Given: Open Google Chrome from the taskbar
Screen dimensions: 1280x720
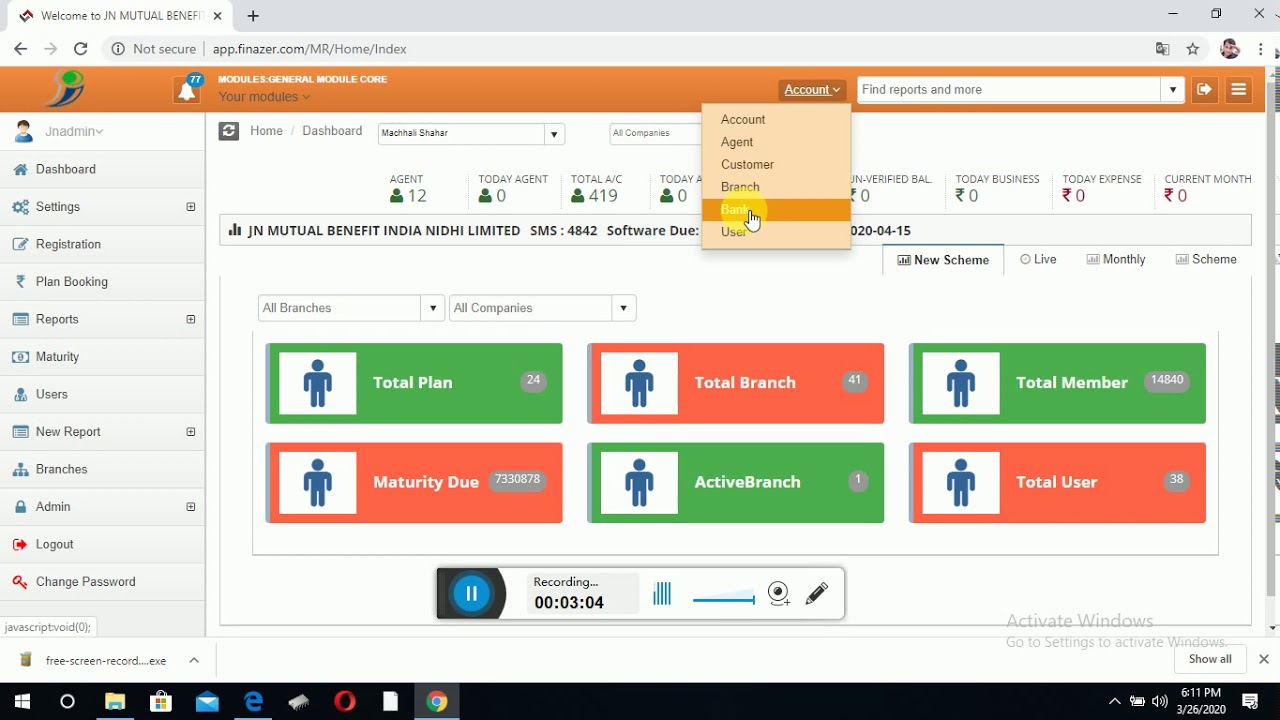Looking at the screenshot, I should tap(437, 702).
